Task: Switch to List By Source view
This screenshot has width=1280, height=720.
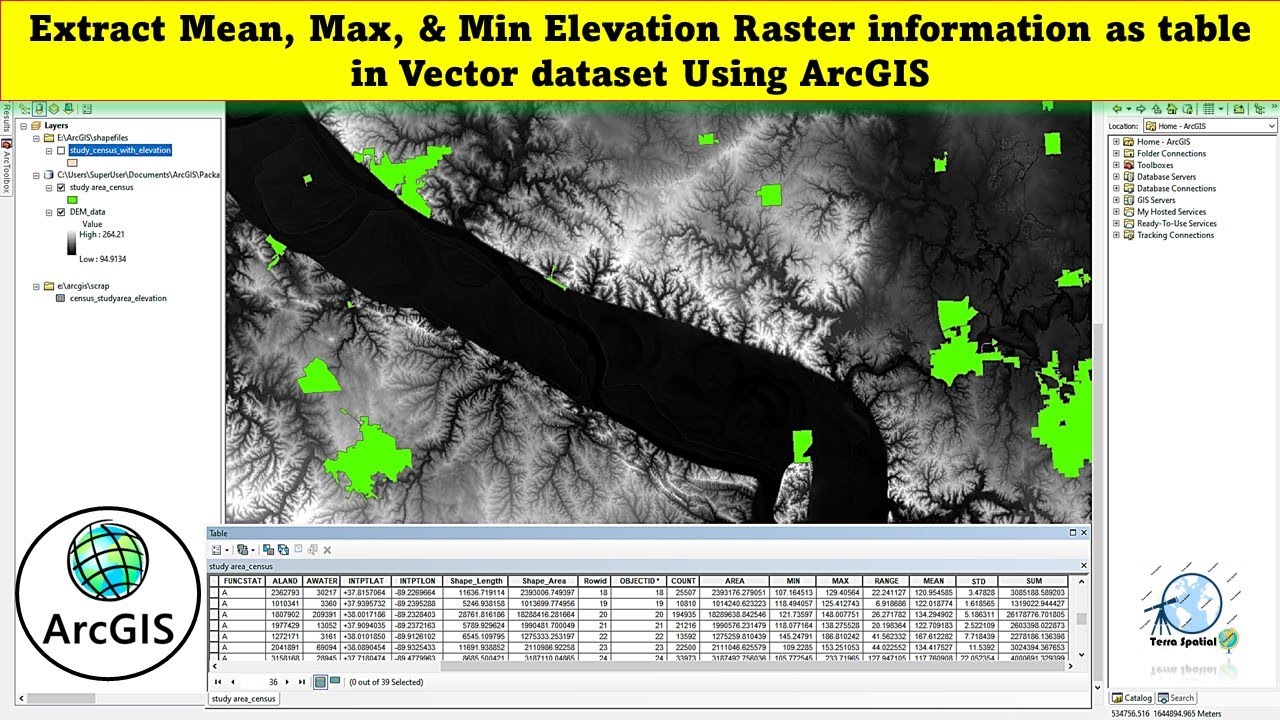Action: coord(39,109)
